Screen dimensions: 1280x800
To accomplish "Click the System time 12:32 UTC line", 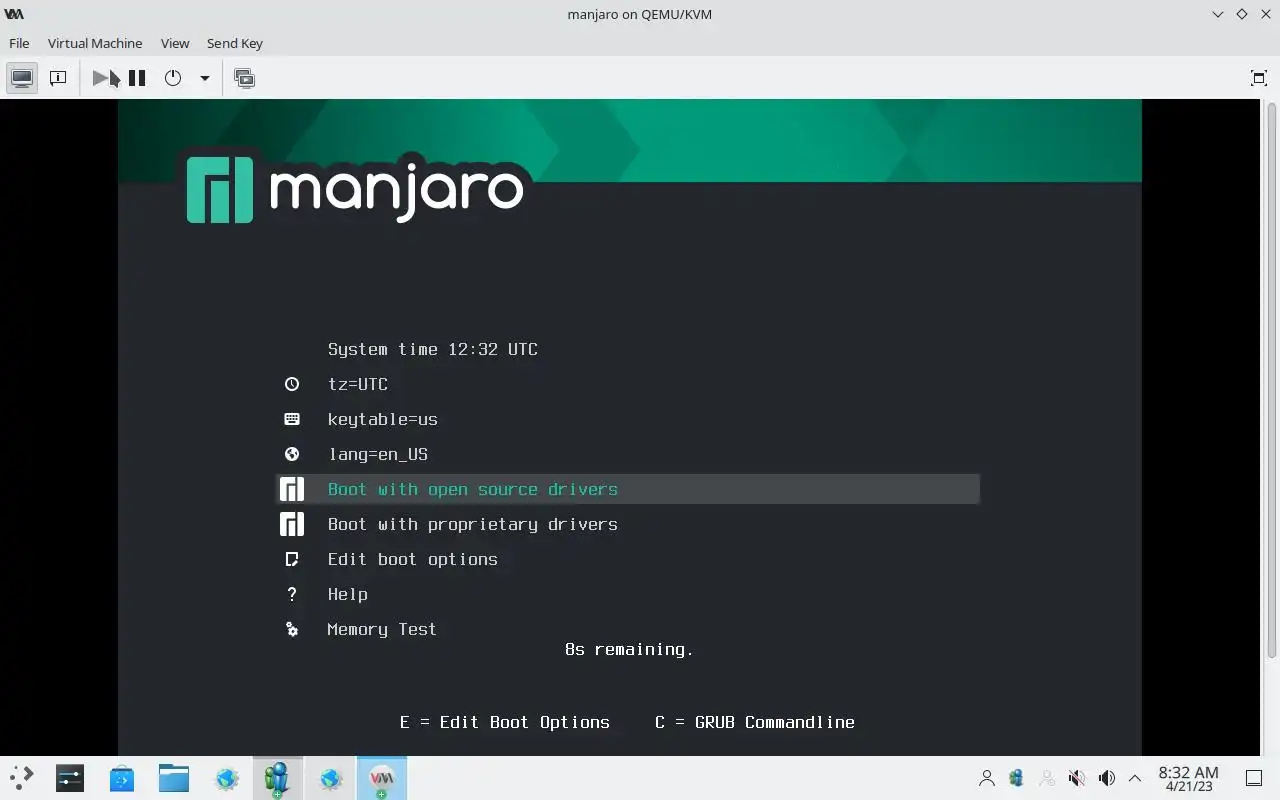I will point(433,349).
